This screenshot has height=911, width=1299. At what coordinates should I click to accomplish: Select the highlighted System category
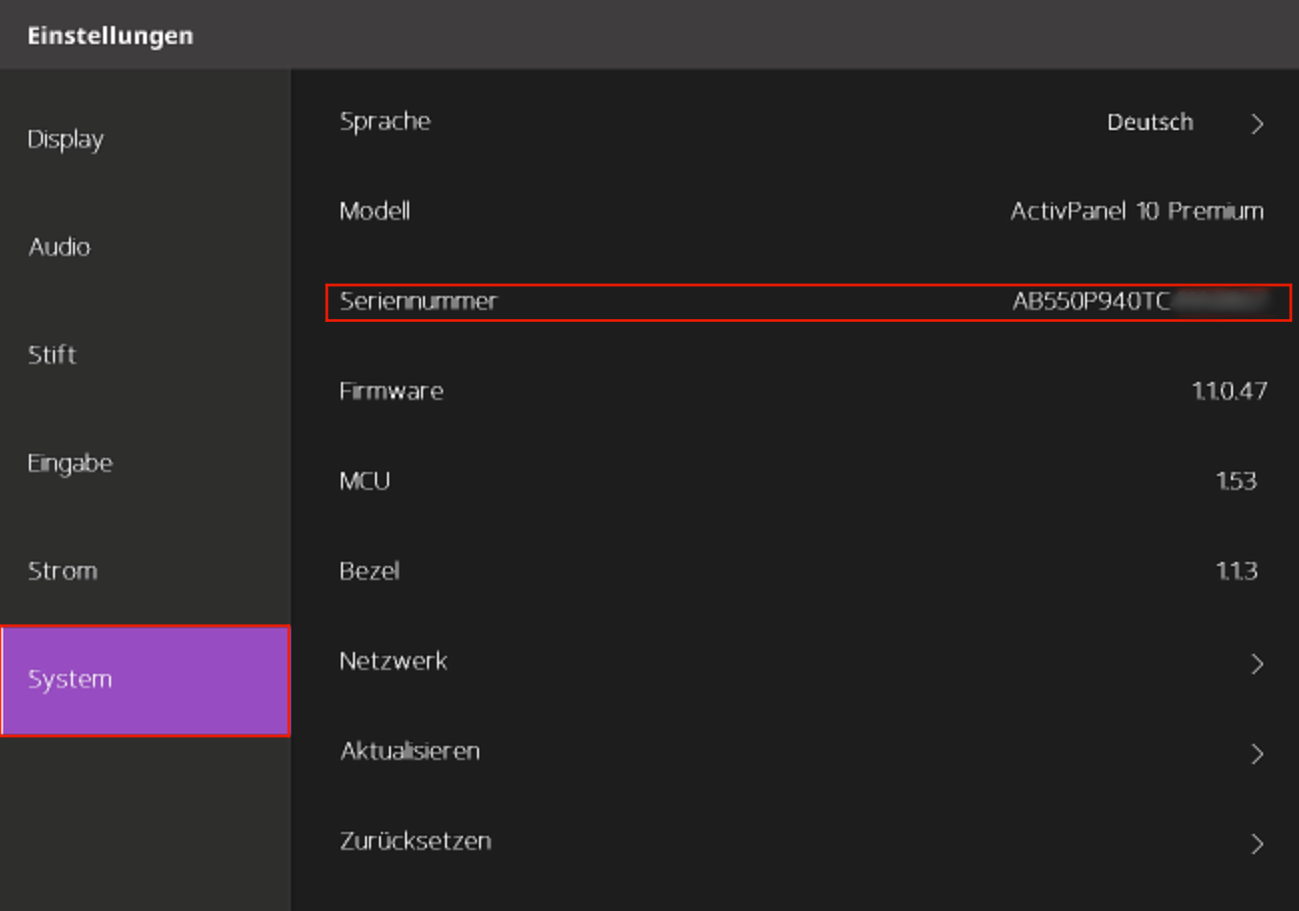coord(145,681)
